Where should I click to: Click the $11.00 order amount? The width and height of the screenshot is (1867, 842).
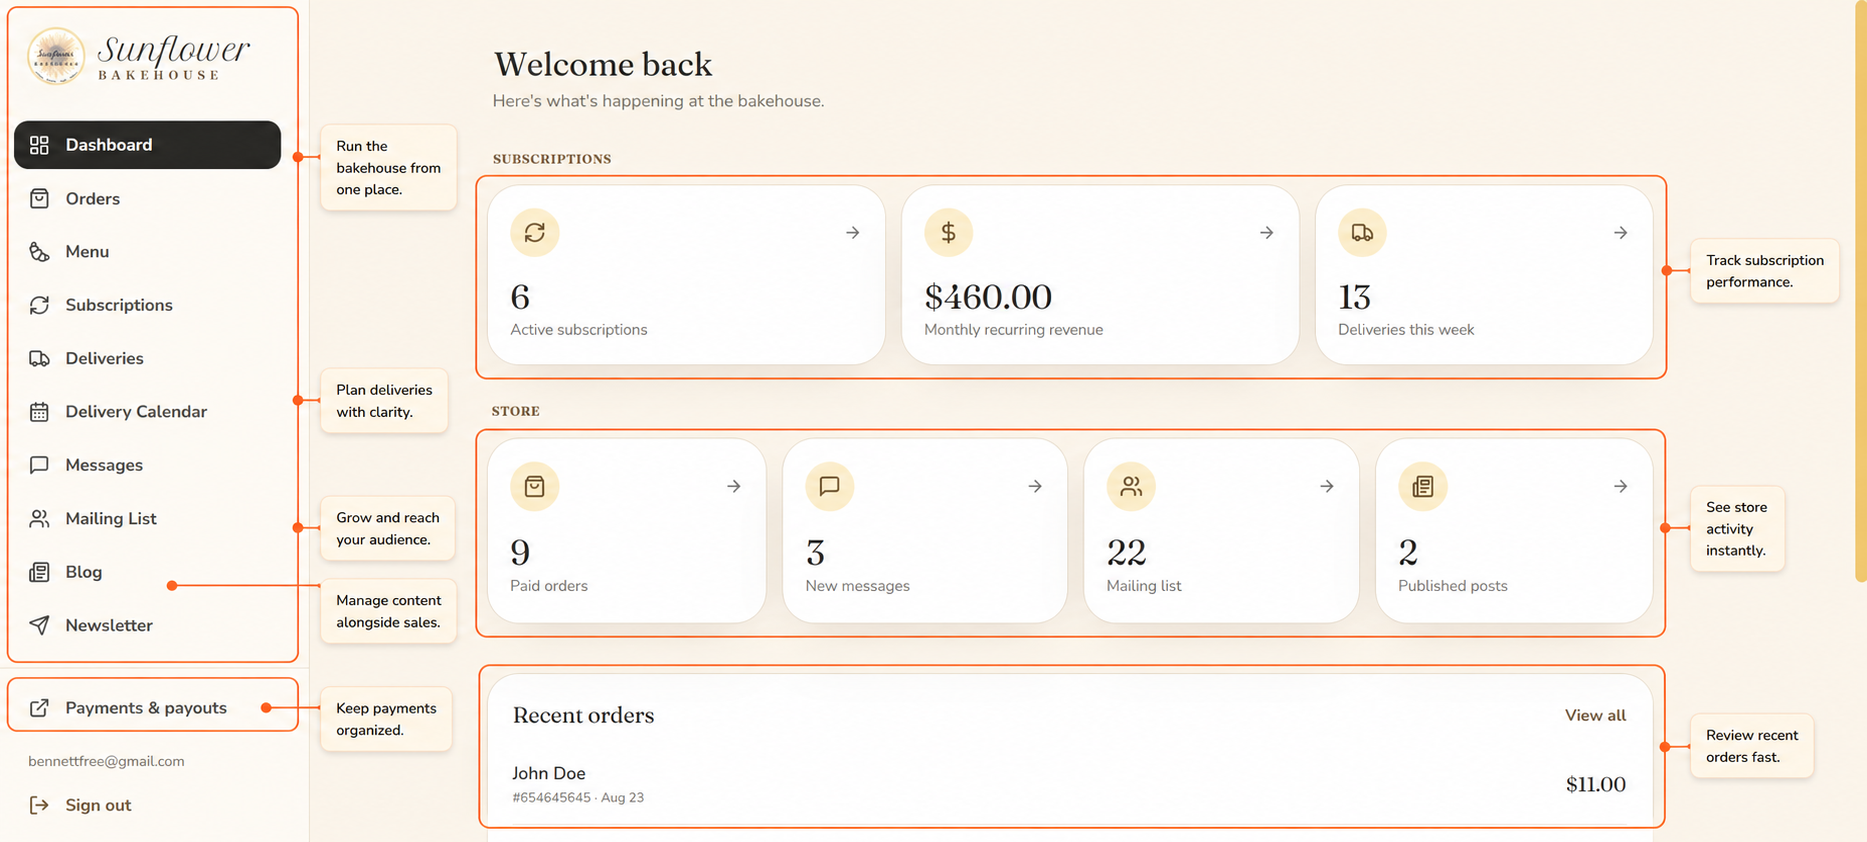tap(1596, 785)
